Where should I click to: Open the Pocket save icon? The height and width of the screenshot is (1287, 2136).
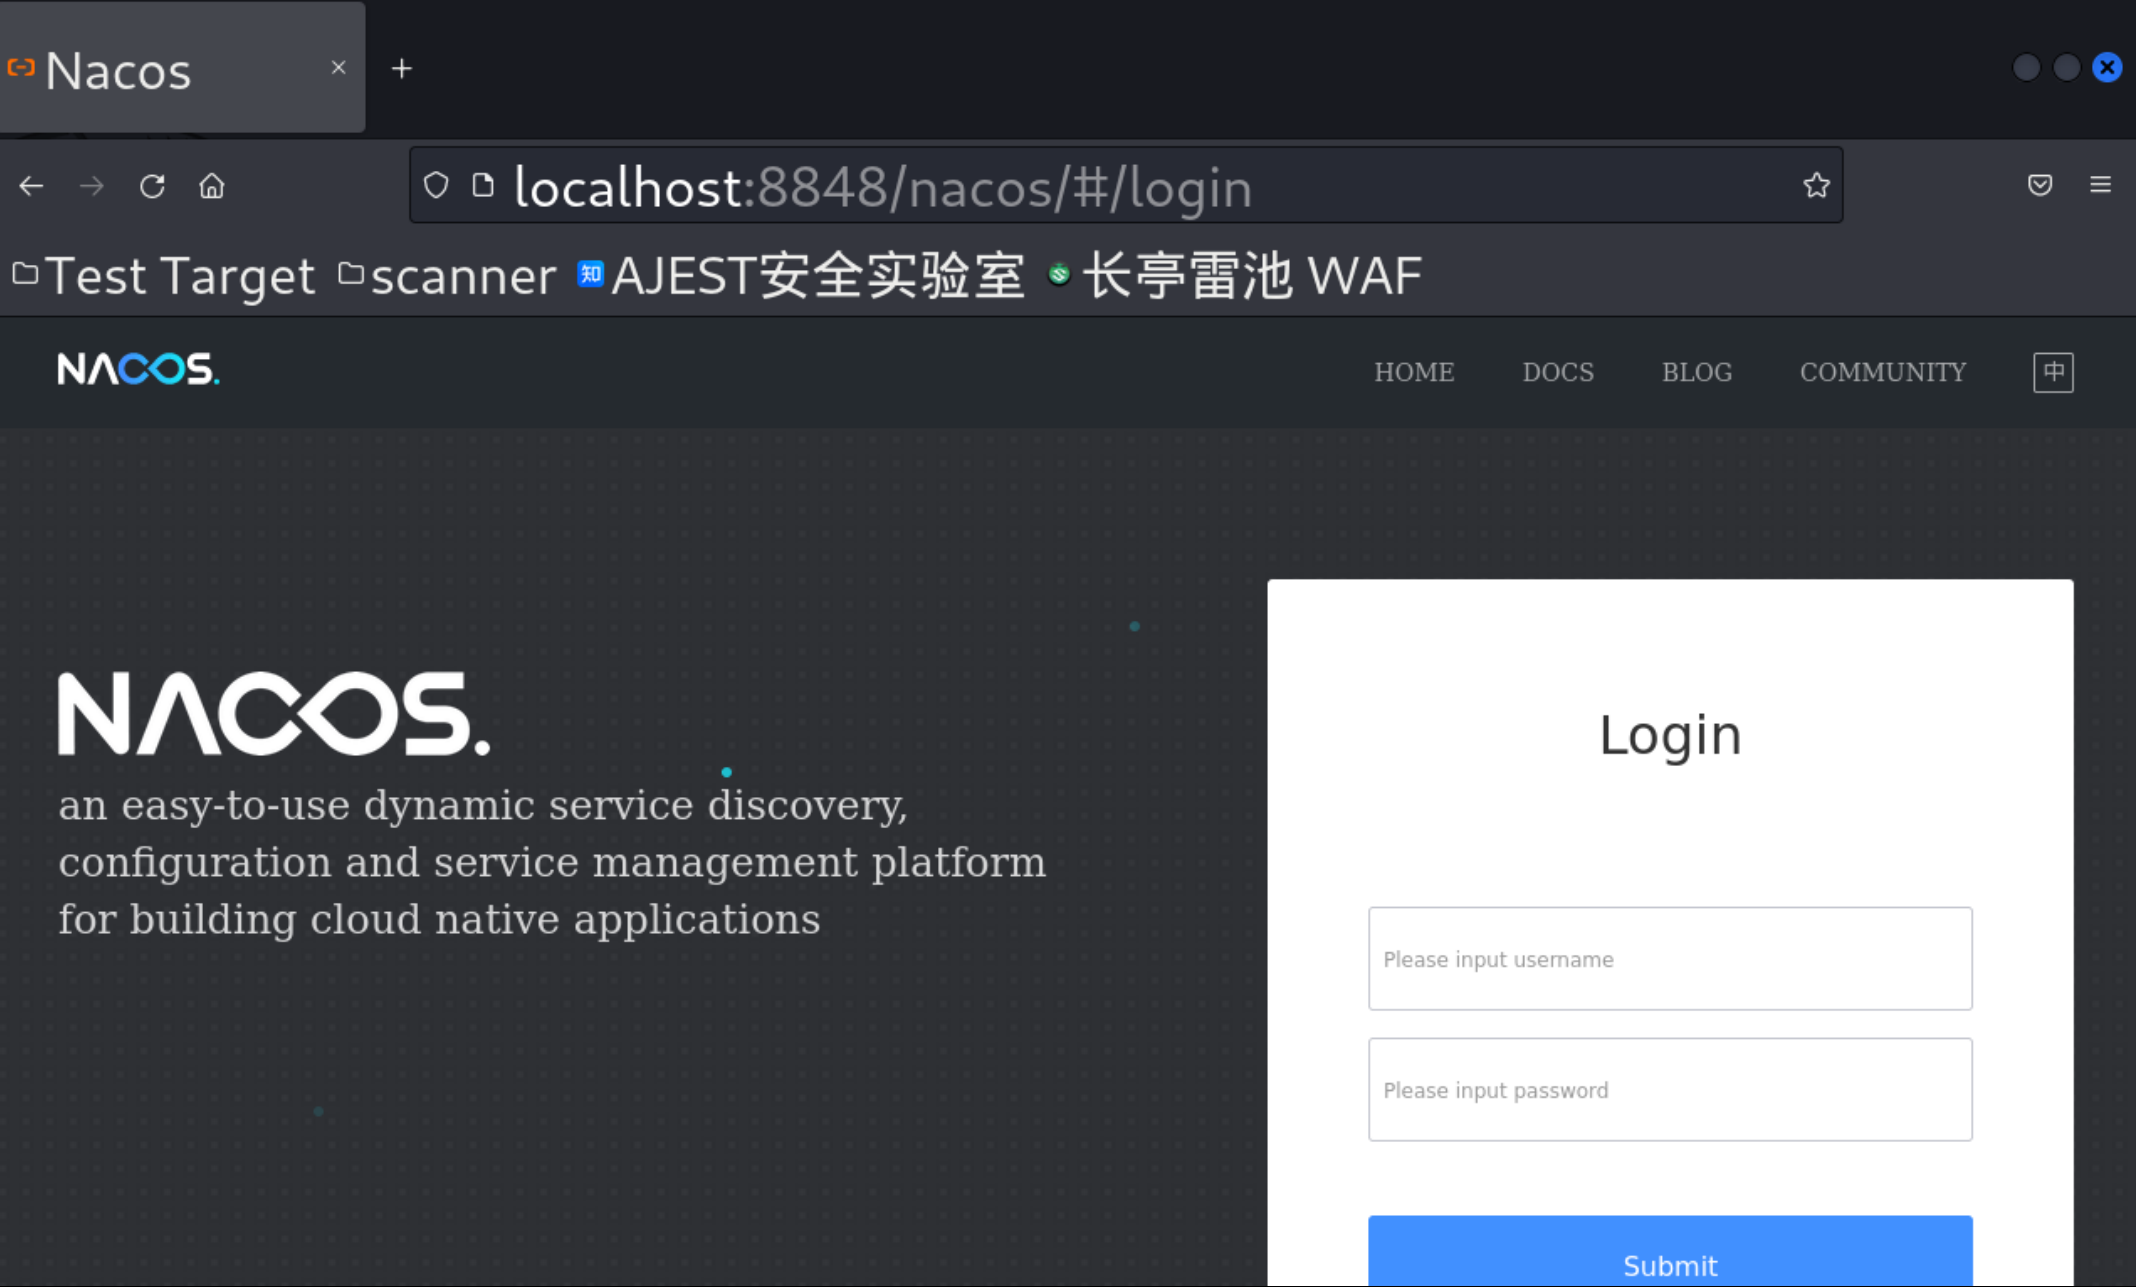[x=2040, y=185]
